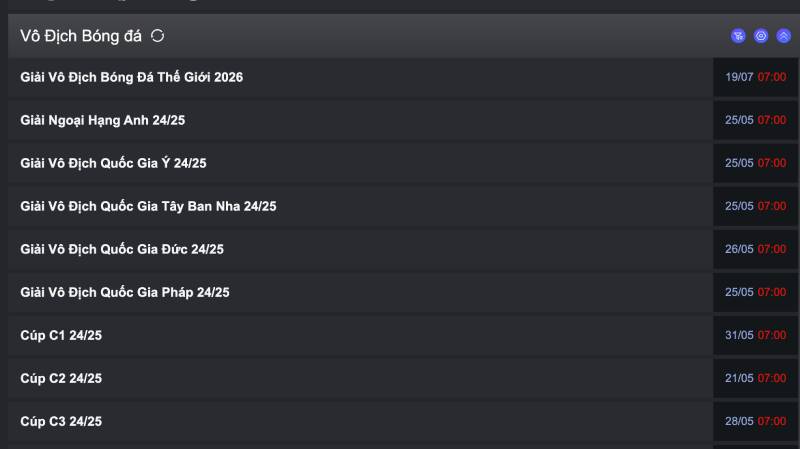This screenshot has height=449, width=800.
Task: Expand Giải Vô Địch Bóng Đá Thế Giới 2026
Action: coord(132,77)
